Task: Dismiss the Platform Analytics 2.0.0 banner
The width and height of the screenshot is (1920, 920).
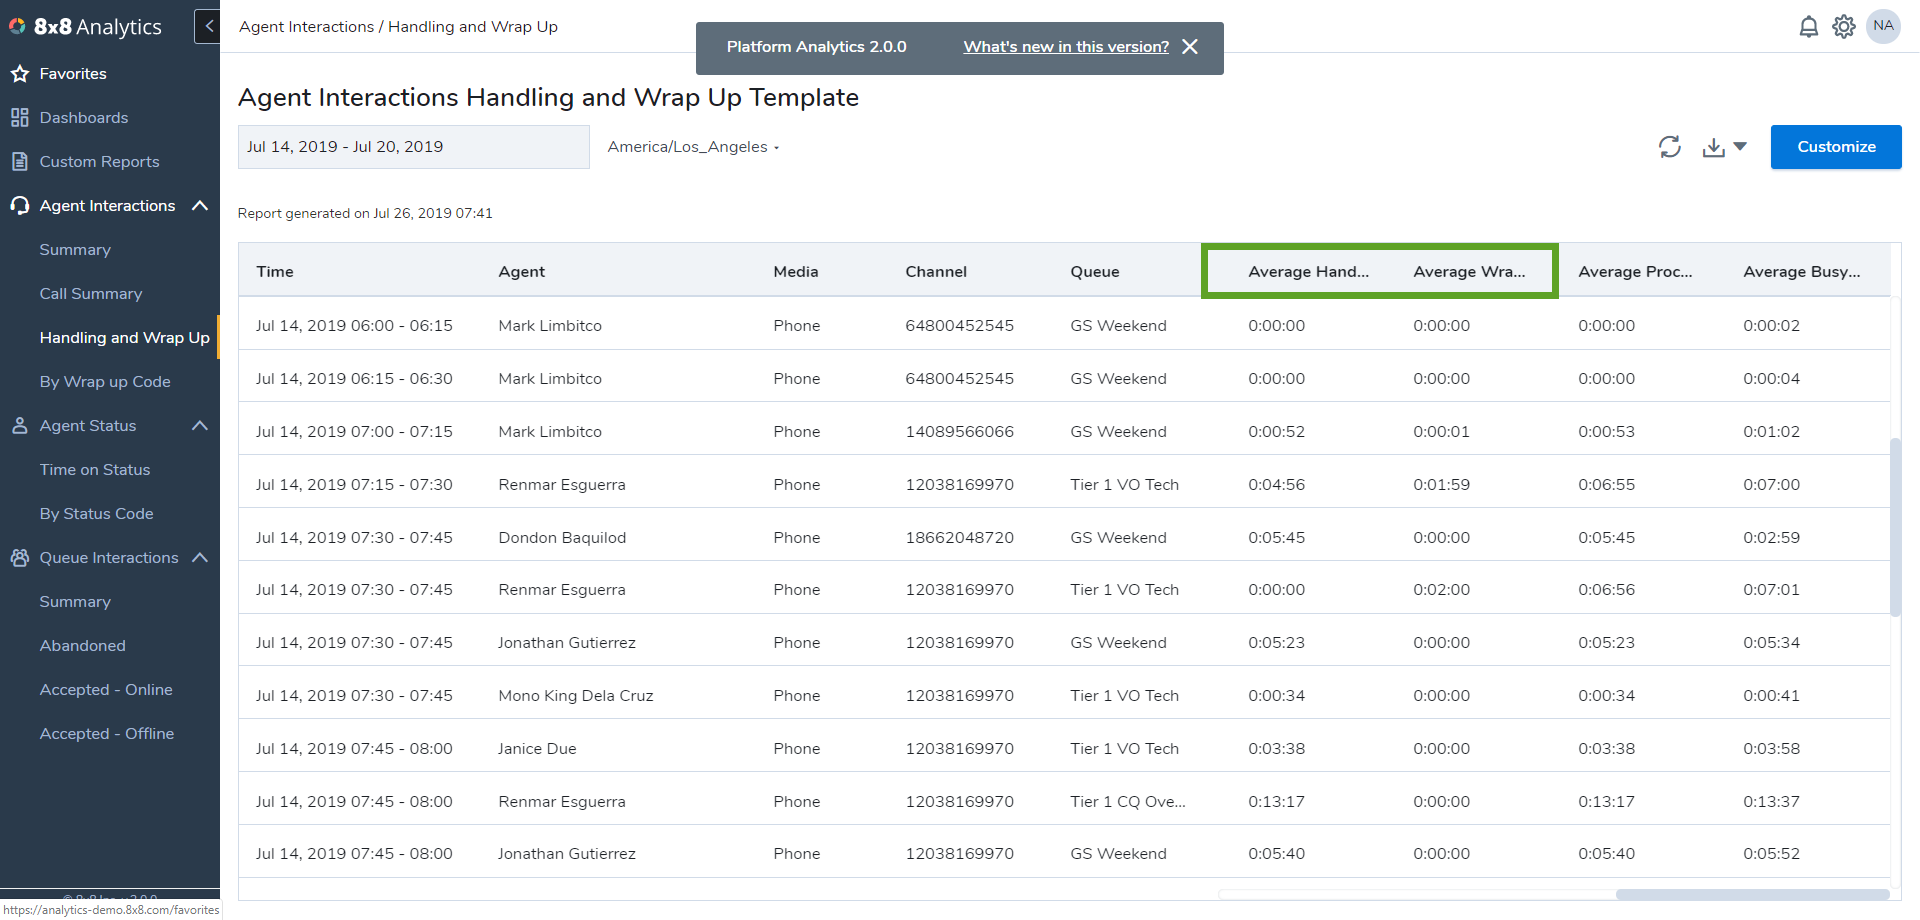Action: [1190, 47]
